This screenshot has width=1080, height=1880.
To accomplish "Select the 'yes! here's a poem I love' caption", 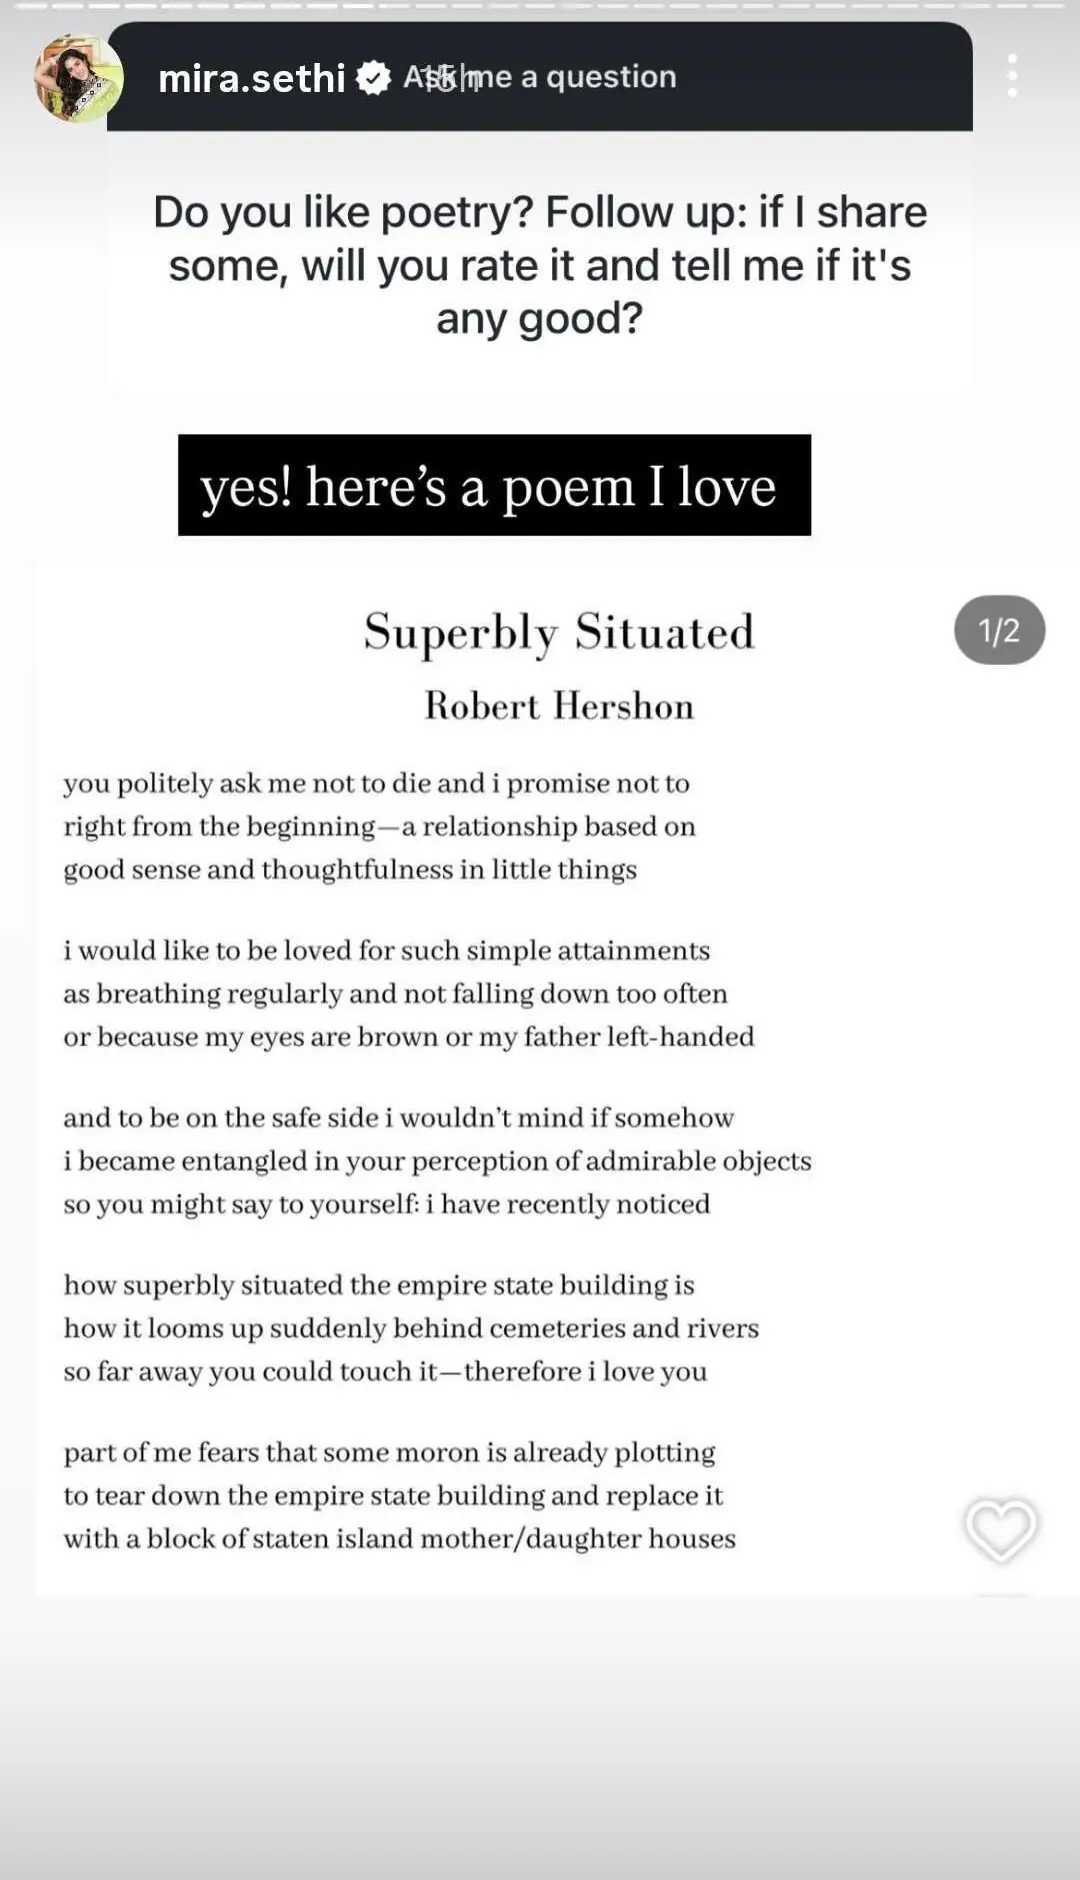I will 494,486.
